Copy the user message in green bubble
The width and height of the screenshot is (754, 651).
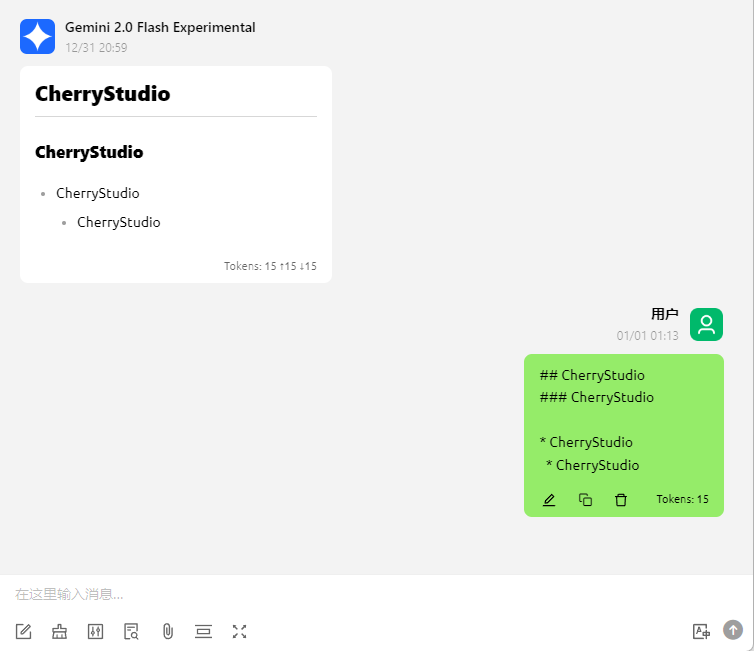586,499
